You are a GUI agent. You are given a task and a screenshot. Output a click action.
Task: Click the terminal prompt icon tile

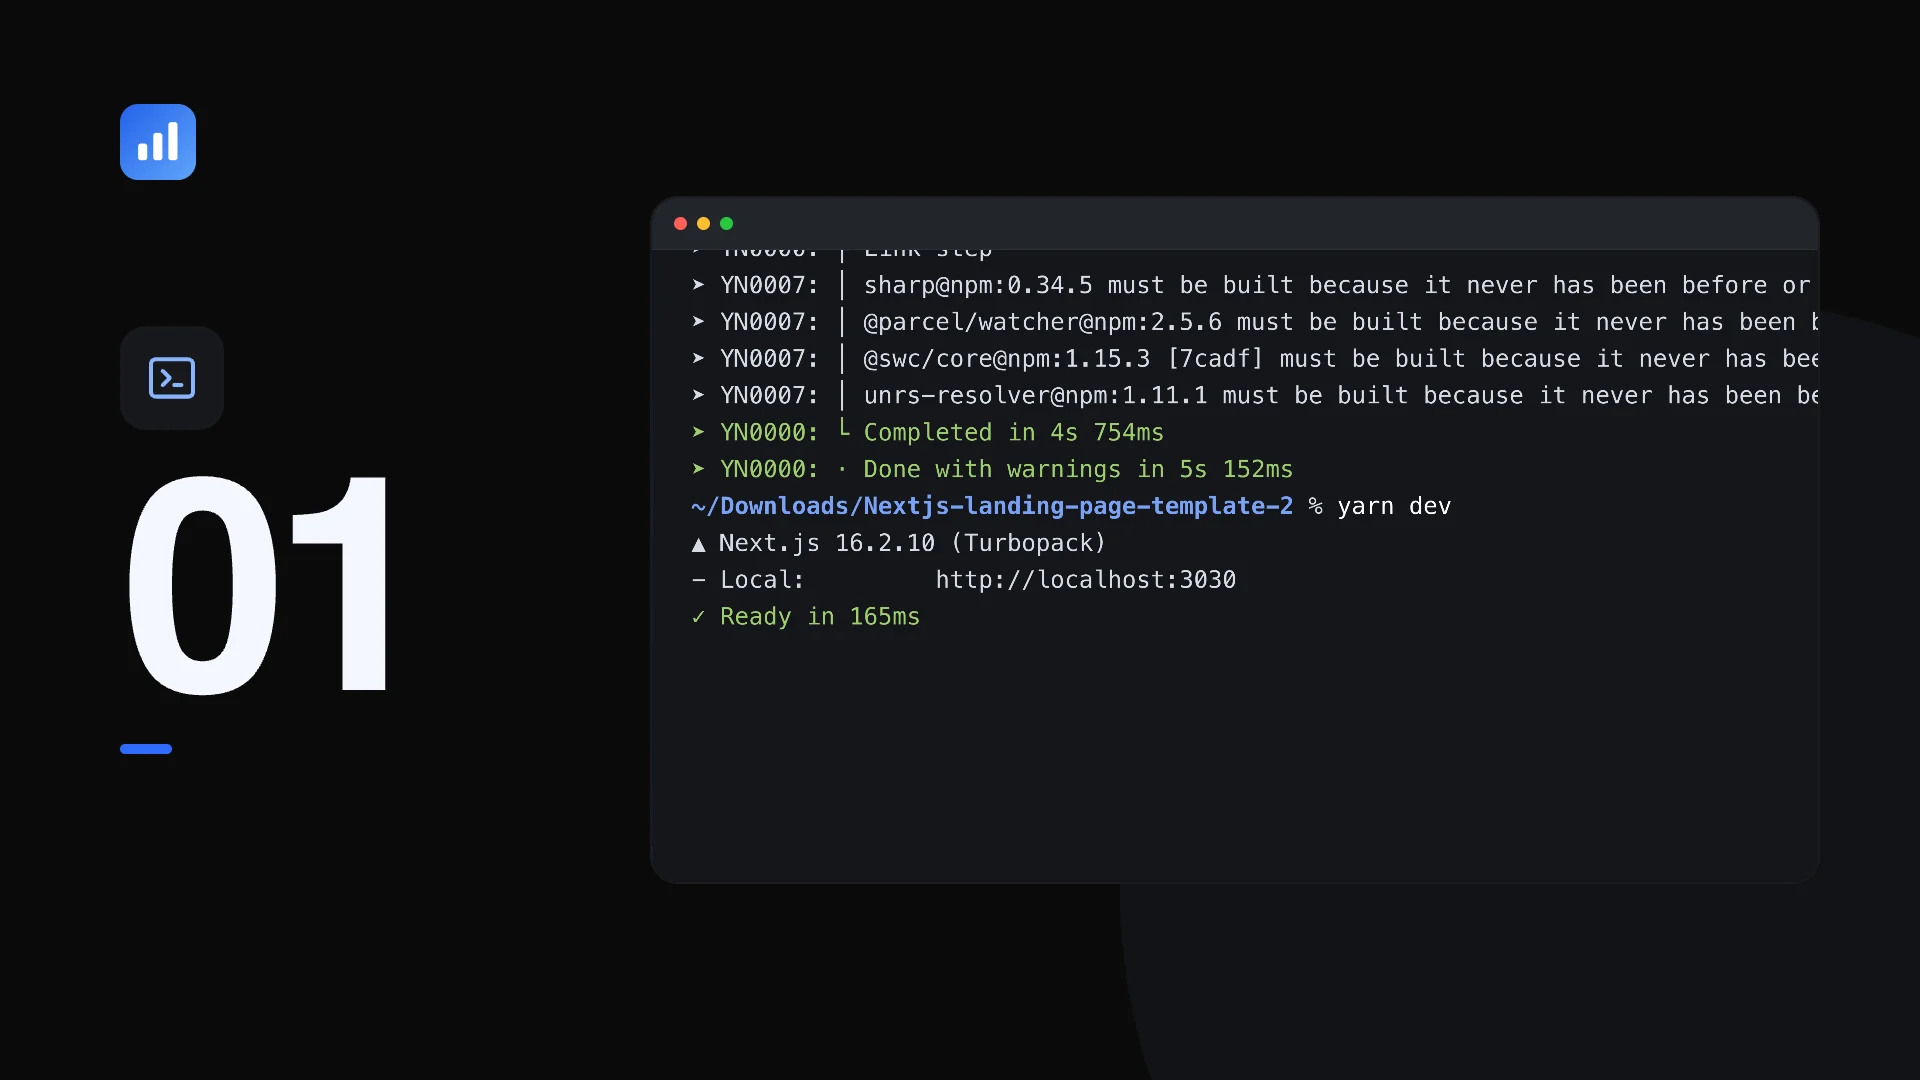click(x=172, y=378)
